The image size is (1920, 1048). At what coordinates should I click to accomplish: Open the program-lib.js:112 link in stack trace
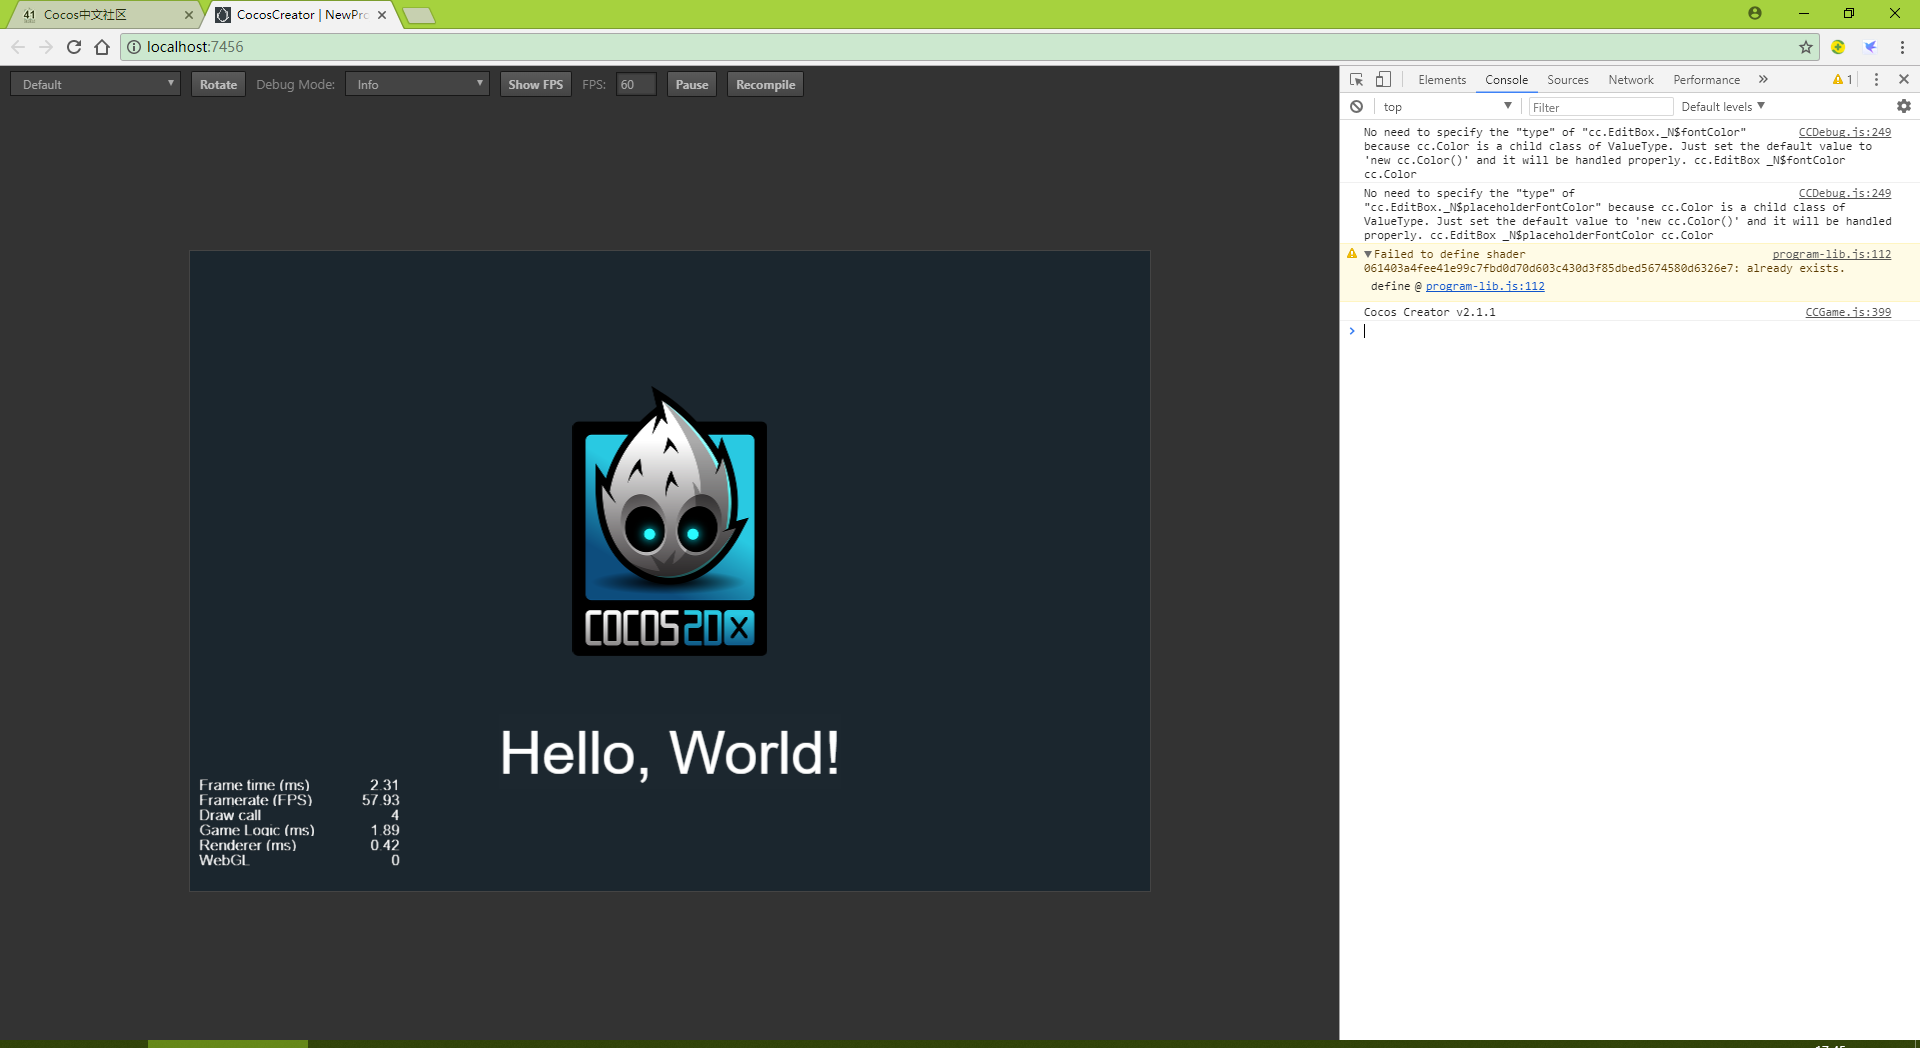pyautogui.click(x=1485, y=286)
